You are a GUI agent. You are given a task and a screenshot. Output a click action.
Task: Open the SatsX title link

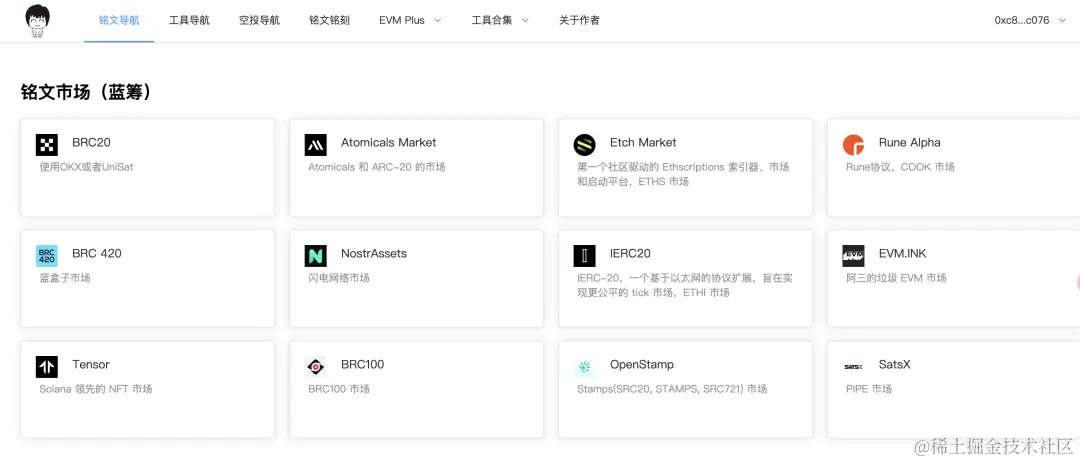click(895, 364)
